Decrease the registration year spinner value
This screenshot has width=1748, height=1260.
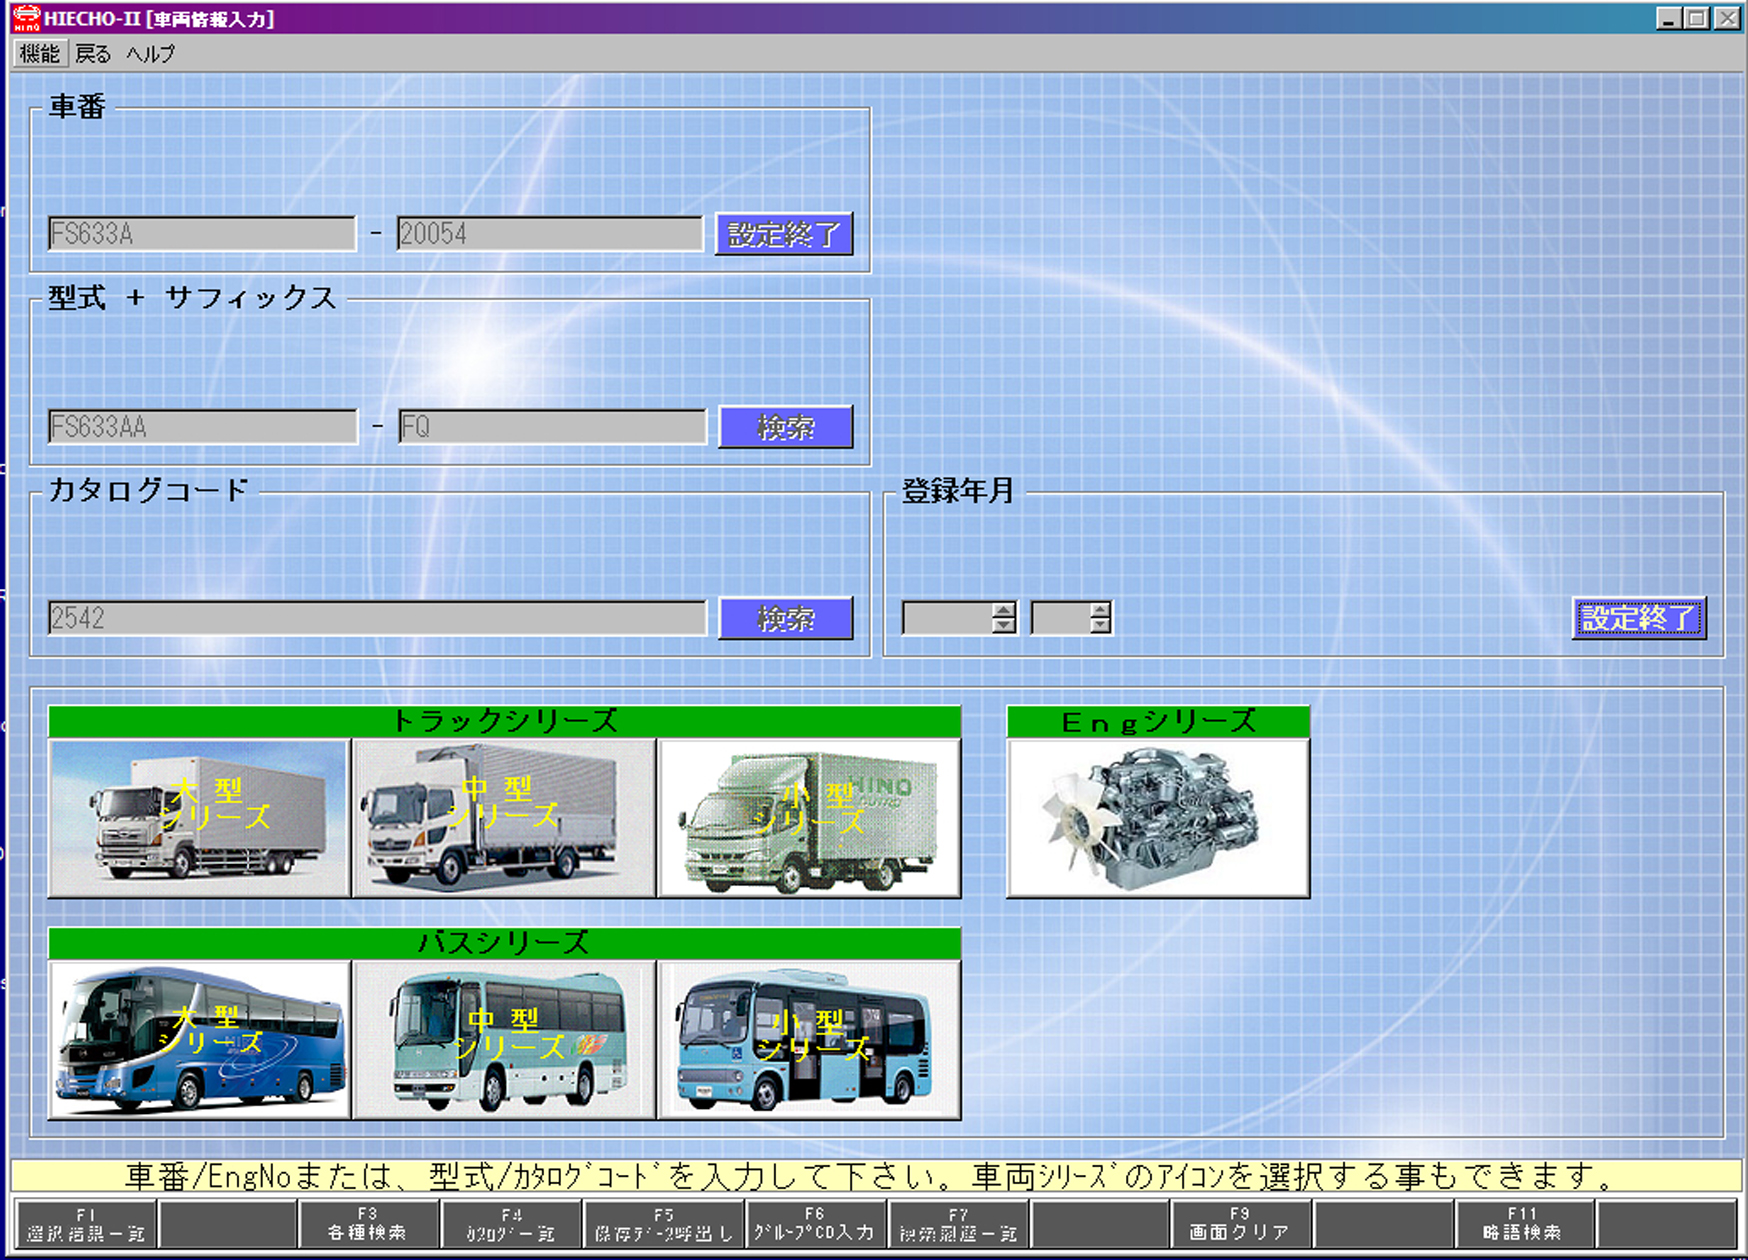(1003, 626)
